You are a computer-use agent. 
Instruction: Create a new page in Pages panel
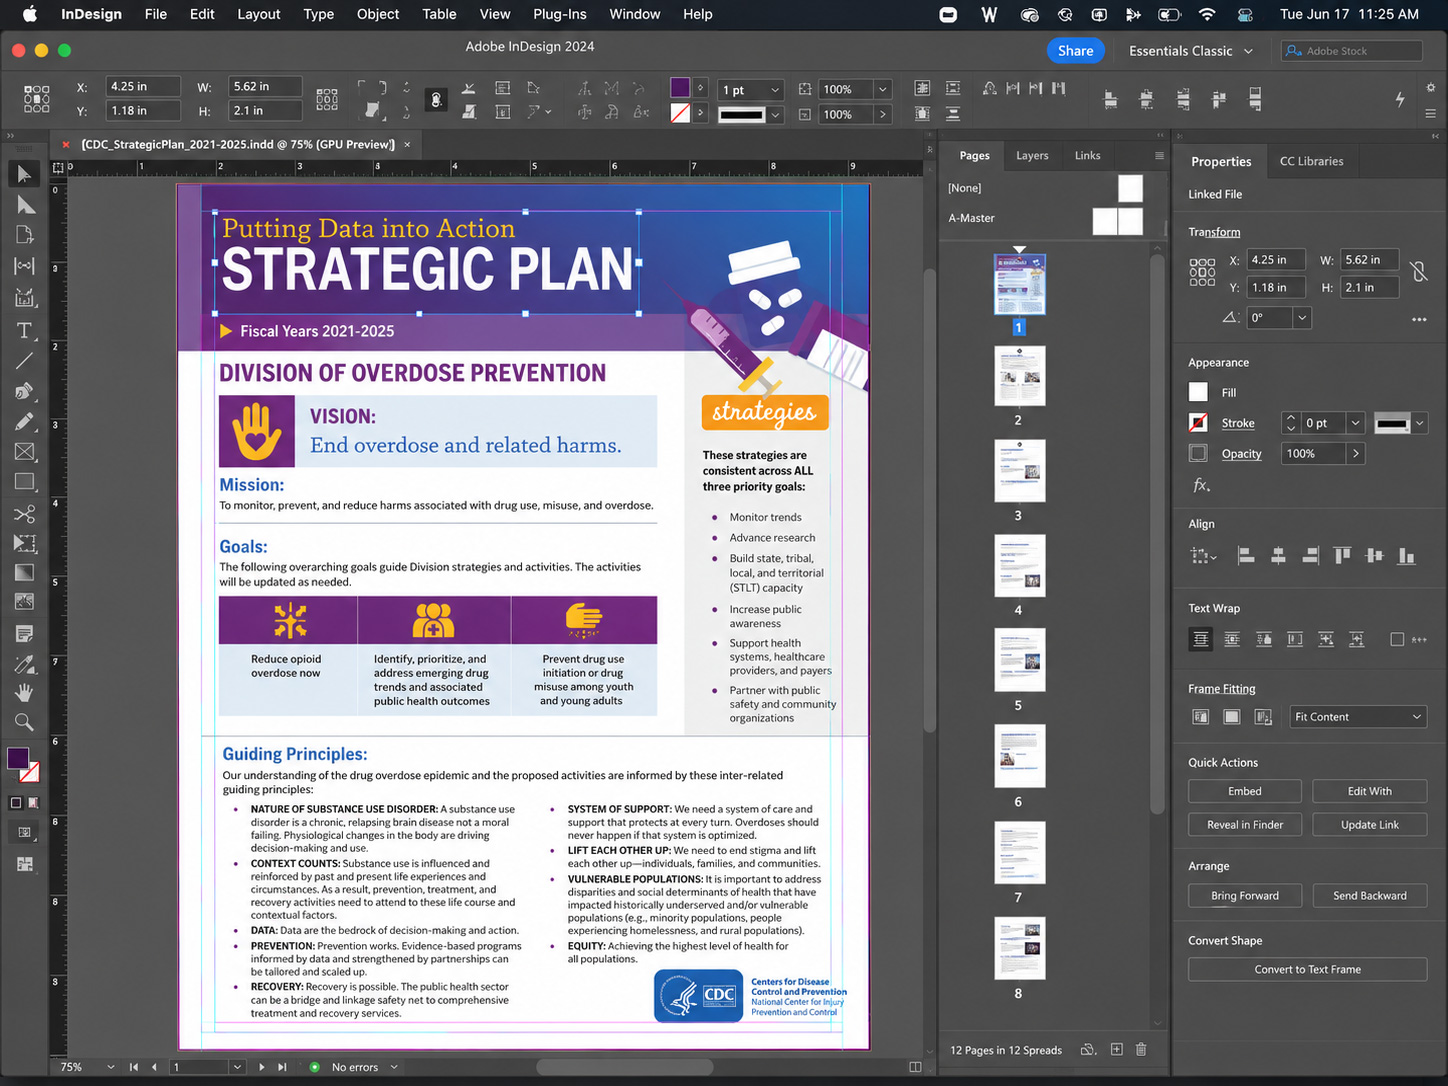tap(1116, 1049)
